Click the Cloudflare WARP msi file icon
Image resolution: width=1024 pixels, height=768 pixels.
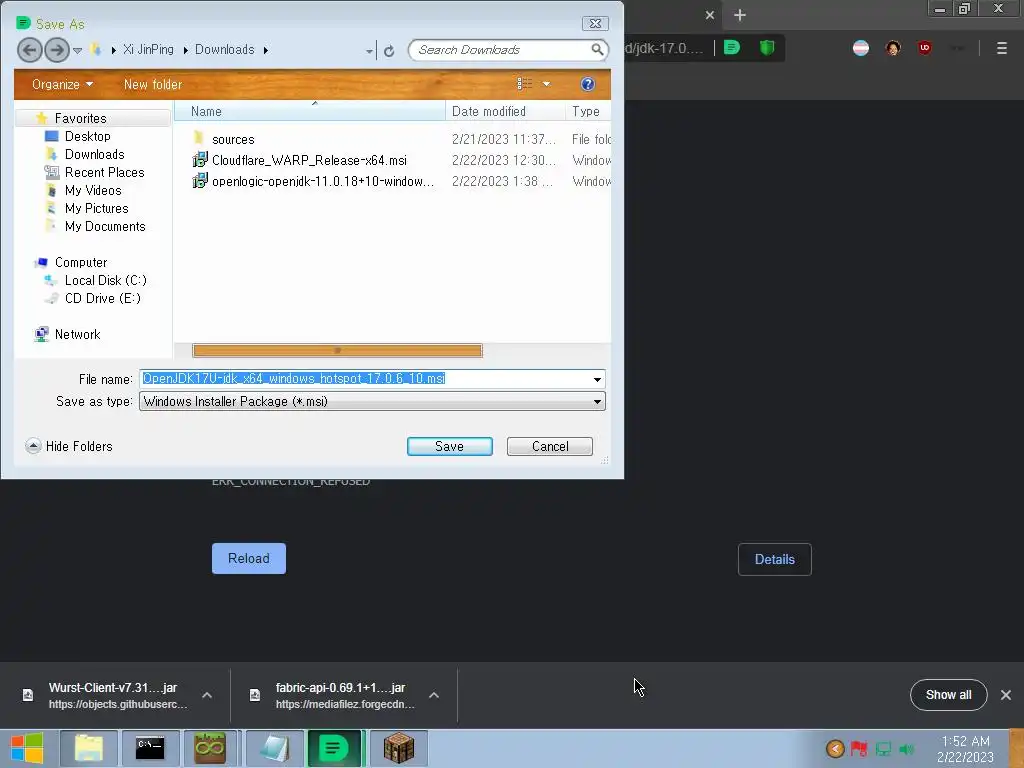200,160
